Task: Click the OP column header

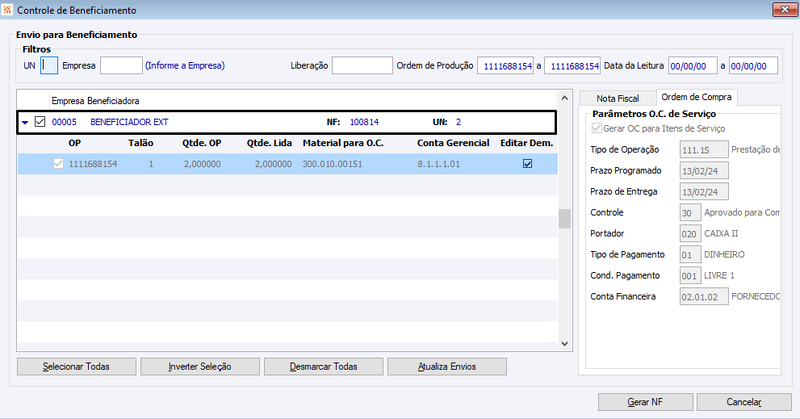Action: 74,143
